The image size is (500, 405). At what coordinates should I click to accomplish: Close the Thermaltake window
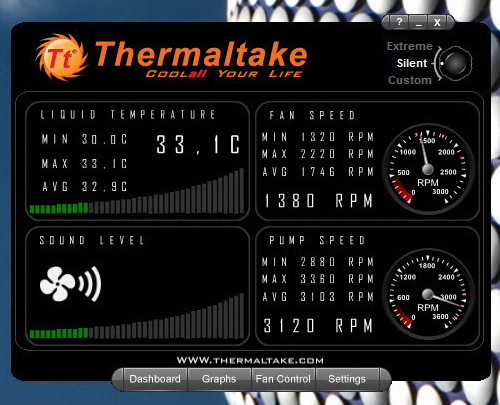point(437,22)
